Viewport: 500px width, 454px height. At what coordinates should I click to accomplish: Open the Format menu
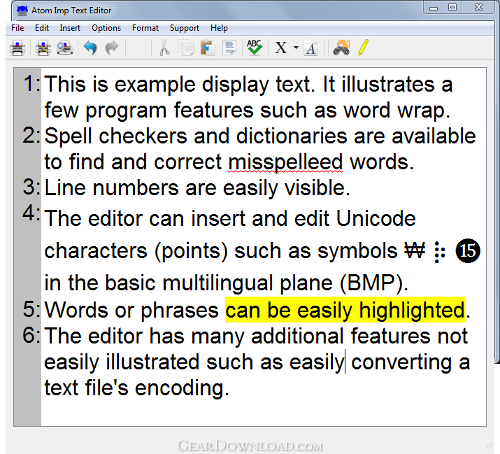pyautogui.click(x=145, y=28)
